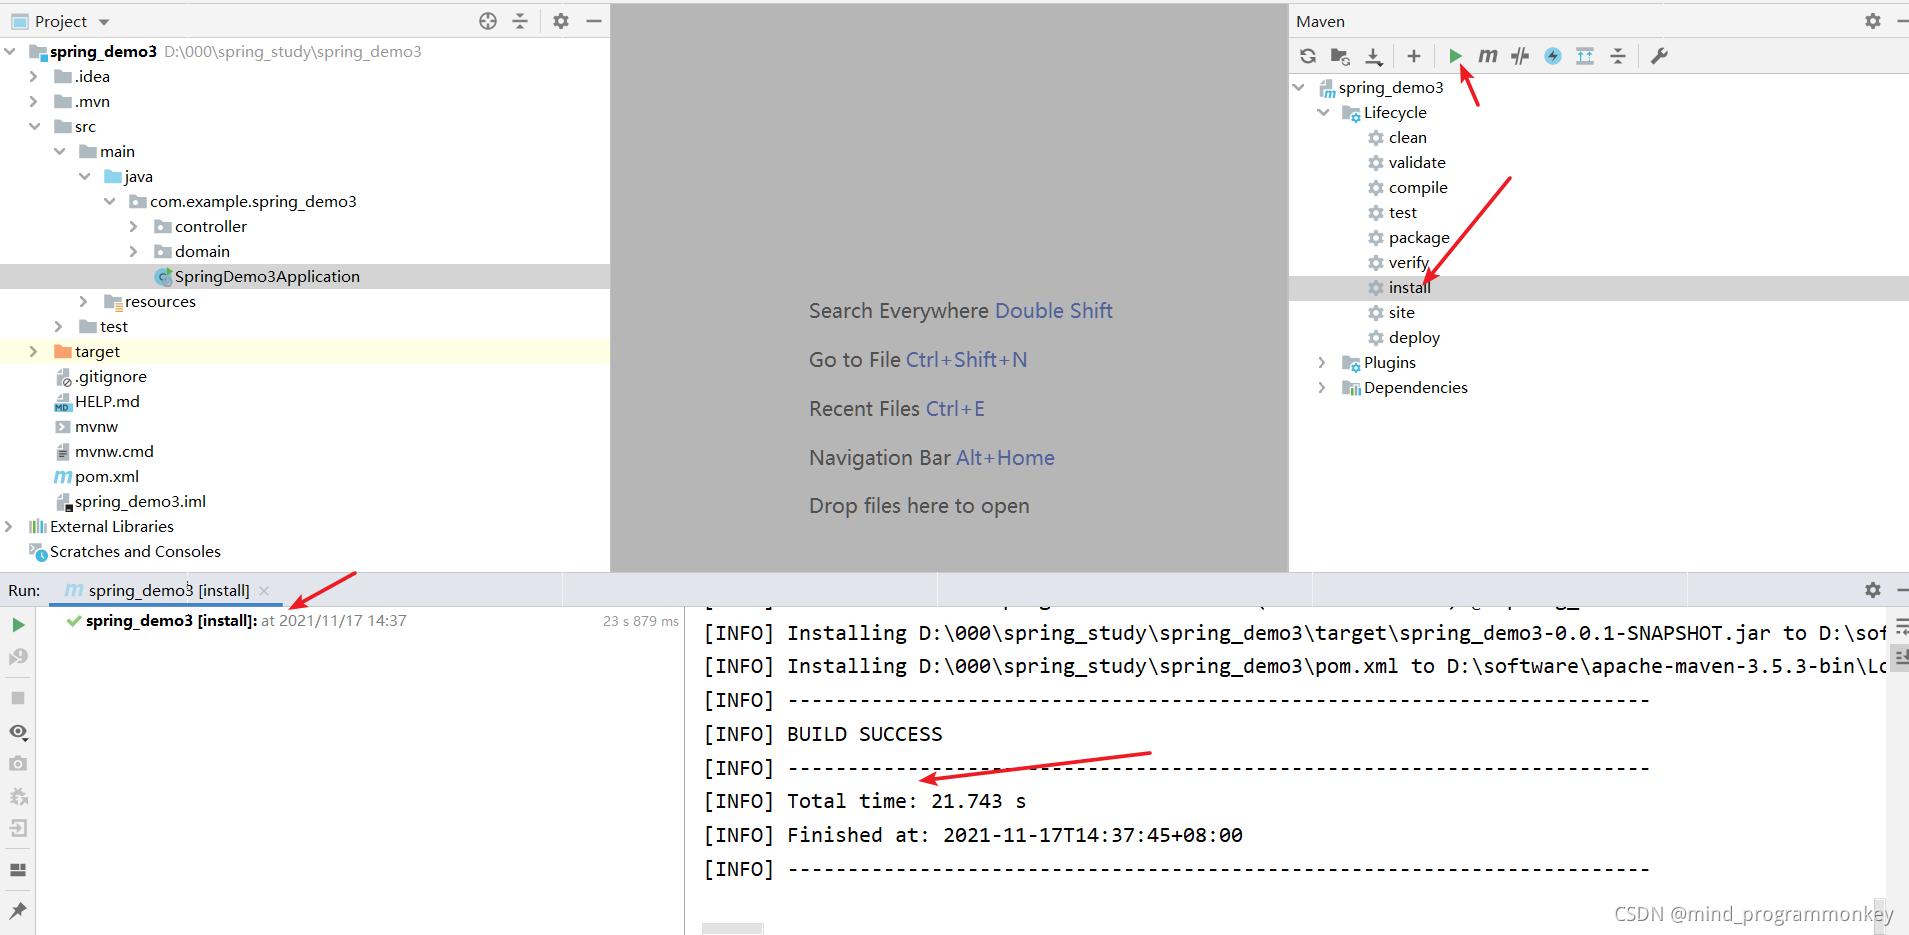Add a Maven project with plus icon
The image size is (1909, 935).
pos(1414,56)
